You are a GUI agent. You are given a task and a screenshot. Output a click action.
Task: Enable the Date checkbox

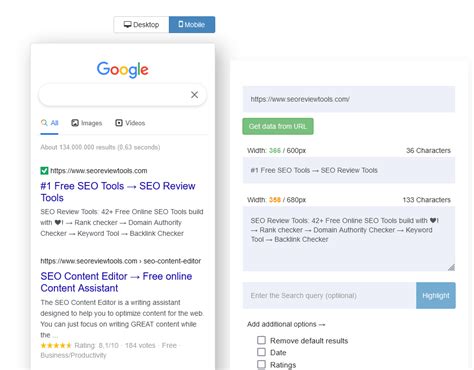click(x=261, y=352)
